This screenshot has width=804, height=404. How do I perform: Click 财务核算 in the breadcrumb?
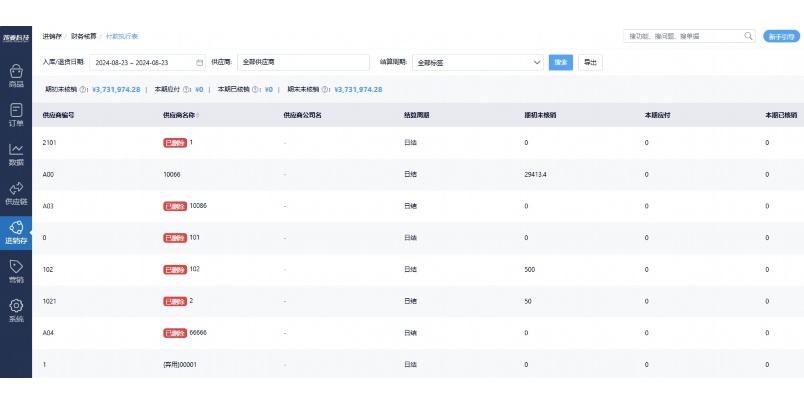(x=84, y=36)
